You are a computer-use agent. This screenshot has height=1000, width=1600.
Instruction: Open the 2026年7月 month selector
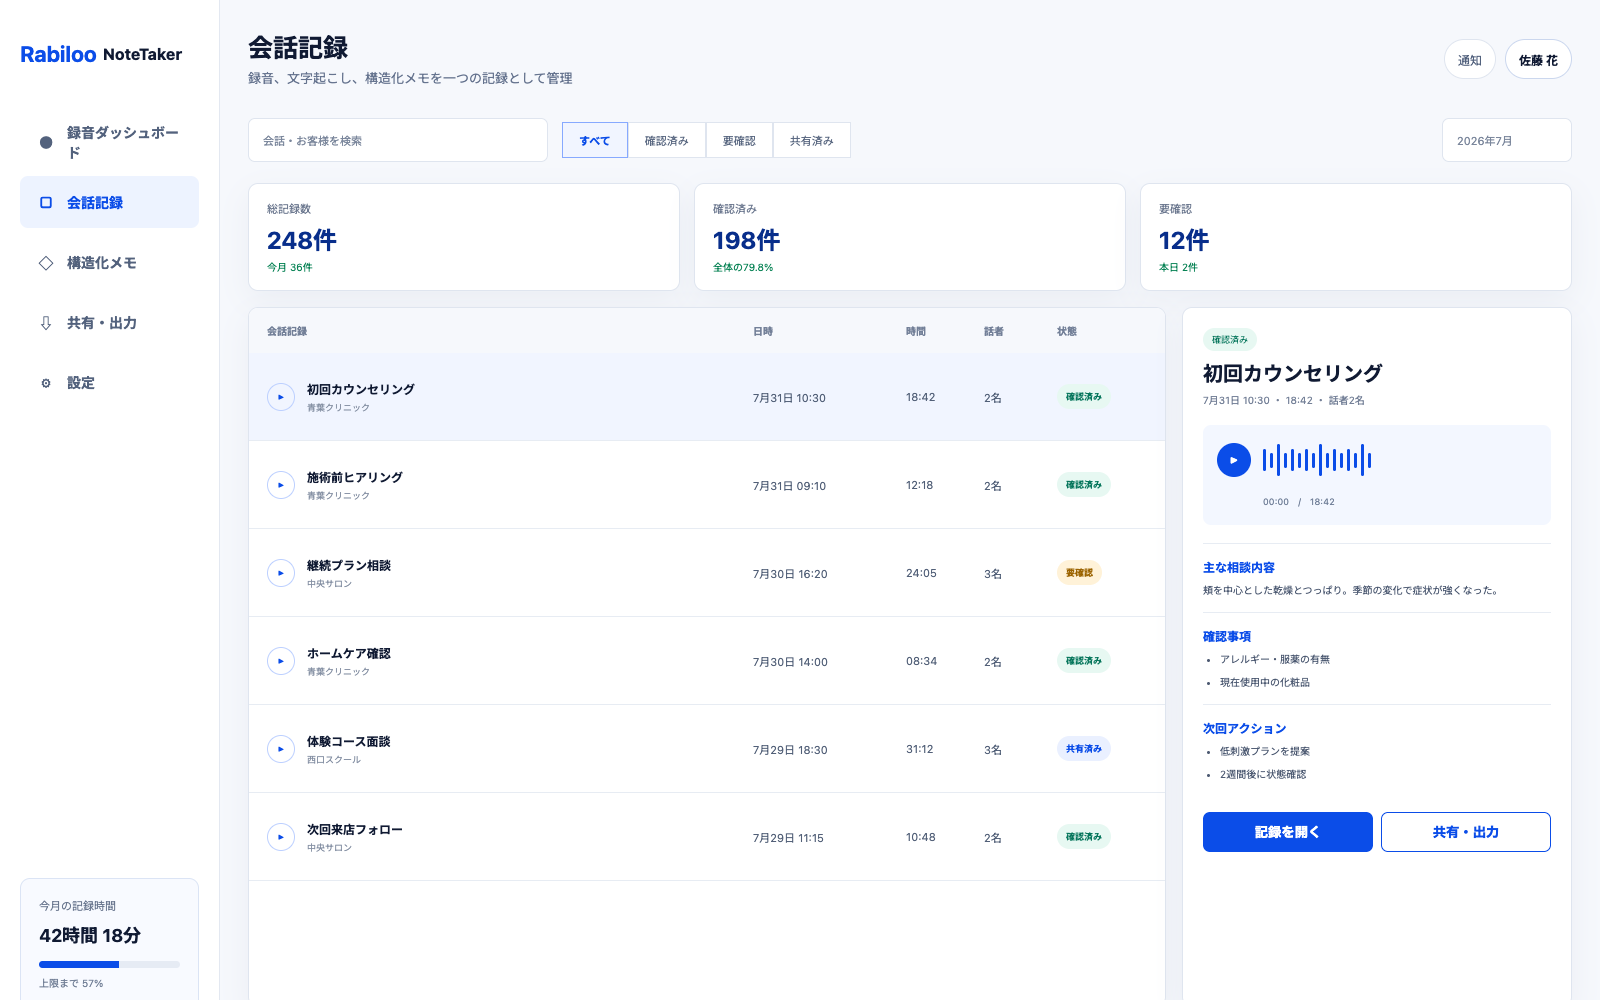pyautogui.click(x=1507, y=140)
